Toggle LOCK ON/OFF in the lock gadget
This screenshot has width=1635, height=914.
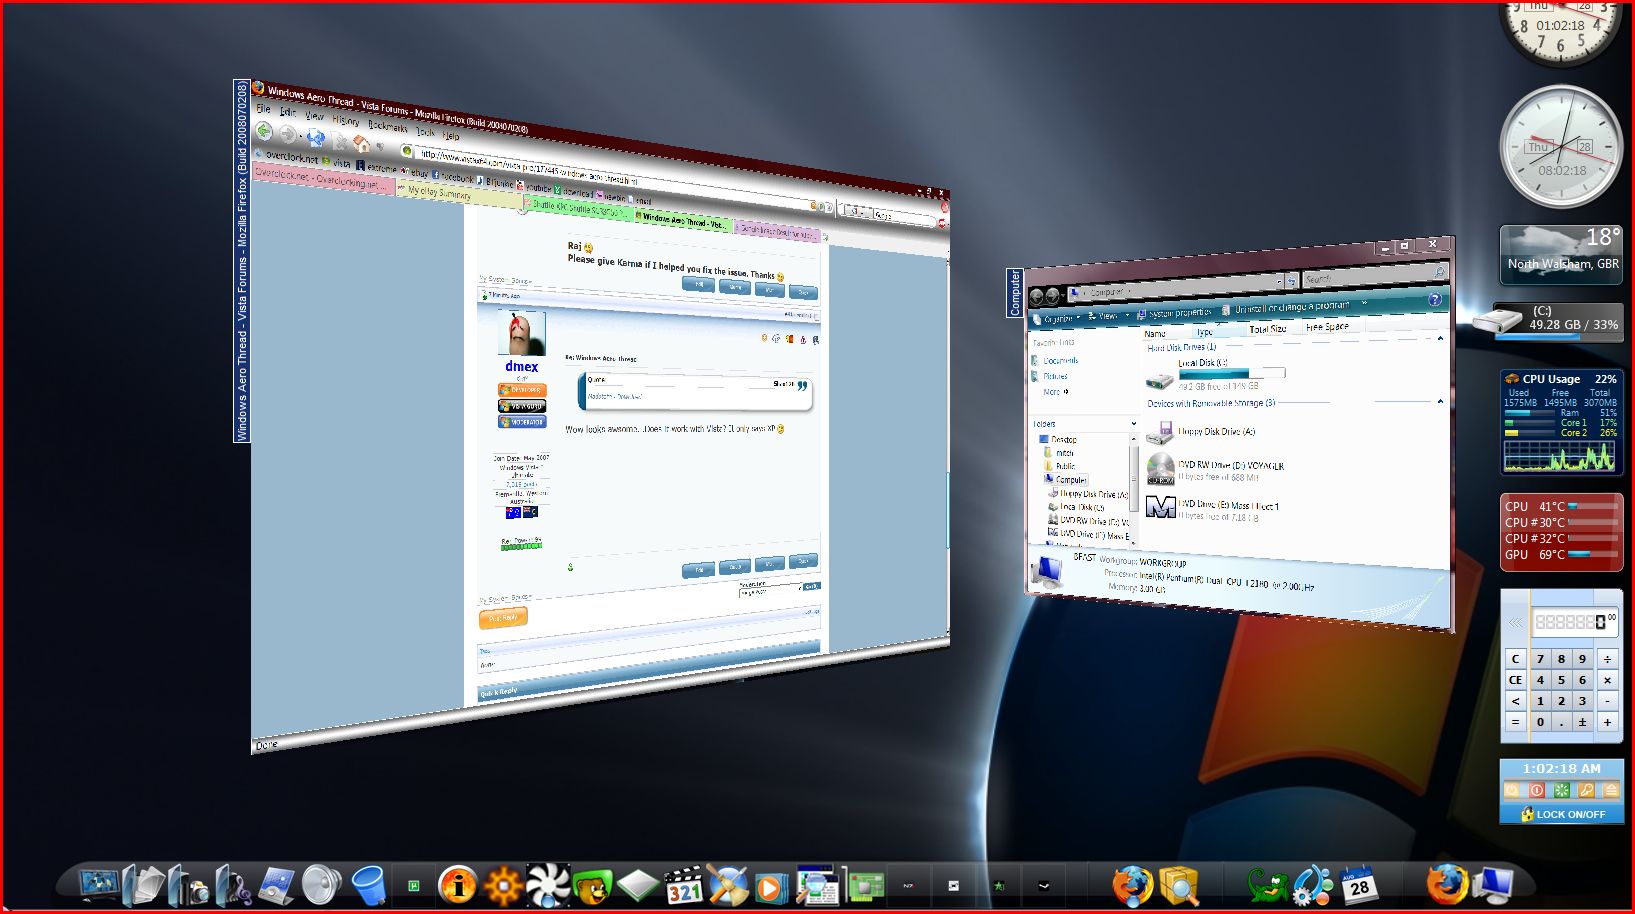click(1561, 813)
